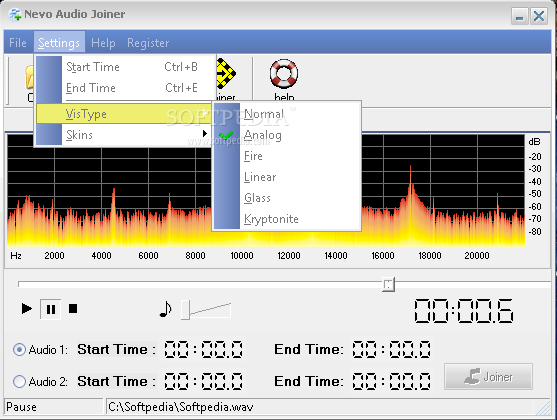The width and height of the screenshot is (557, 420).
Task: Open the File menu
Action: (x=18, y=43)
